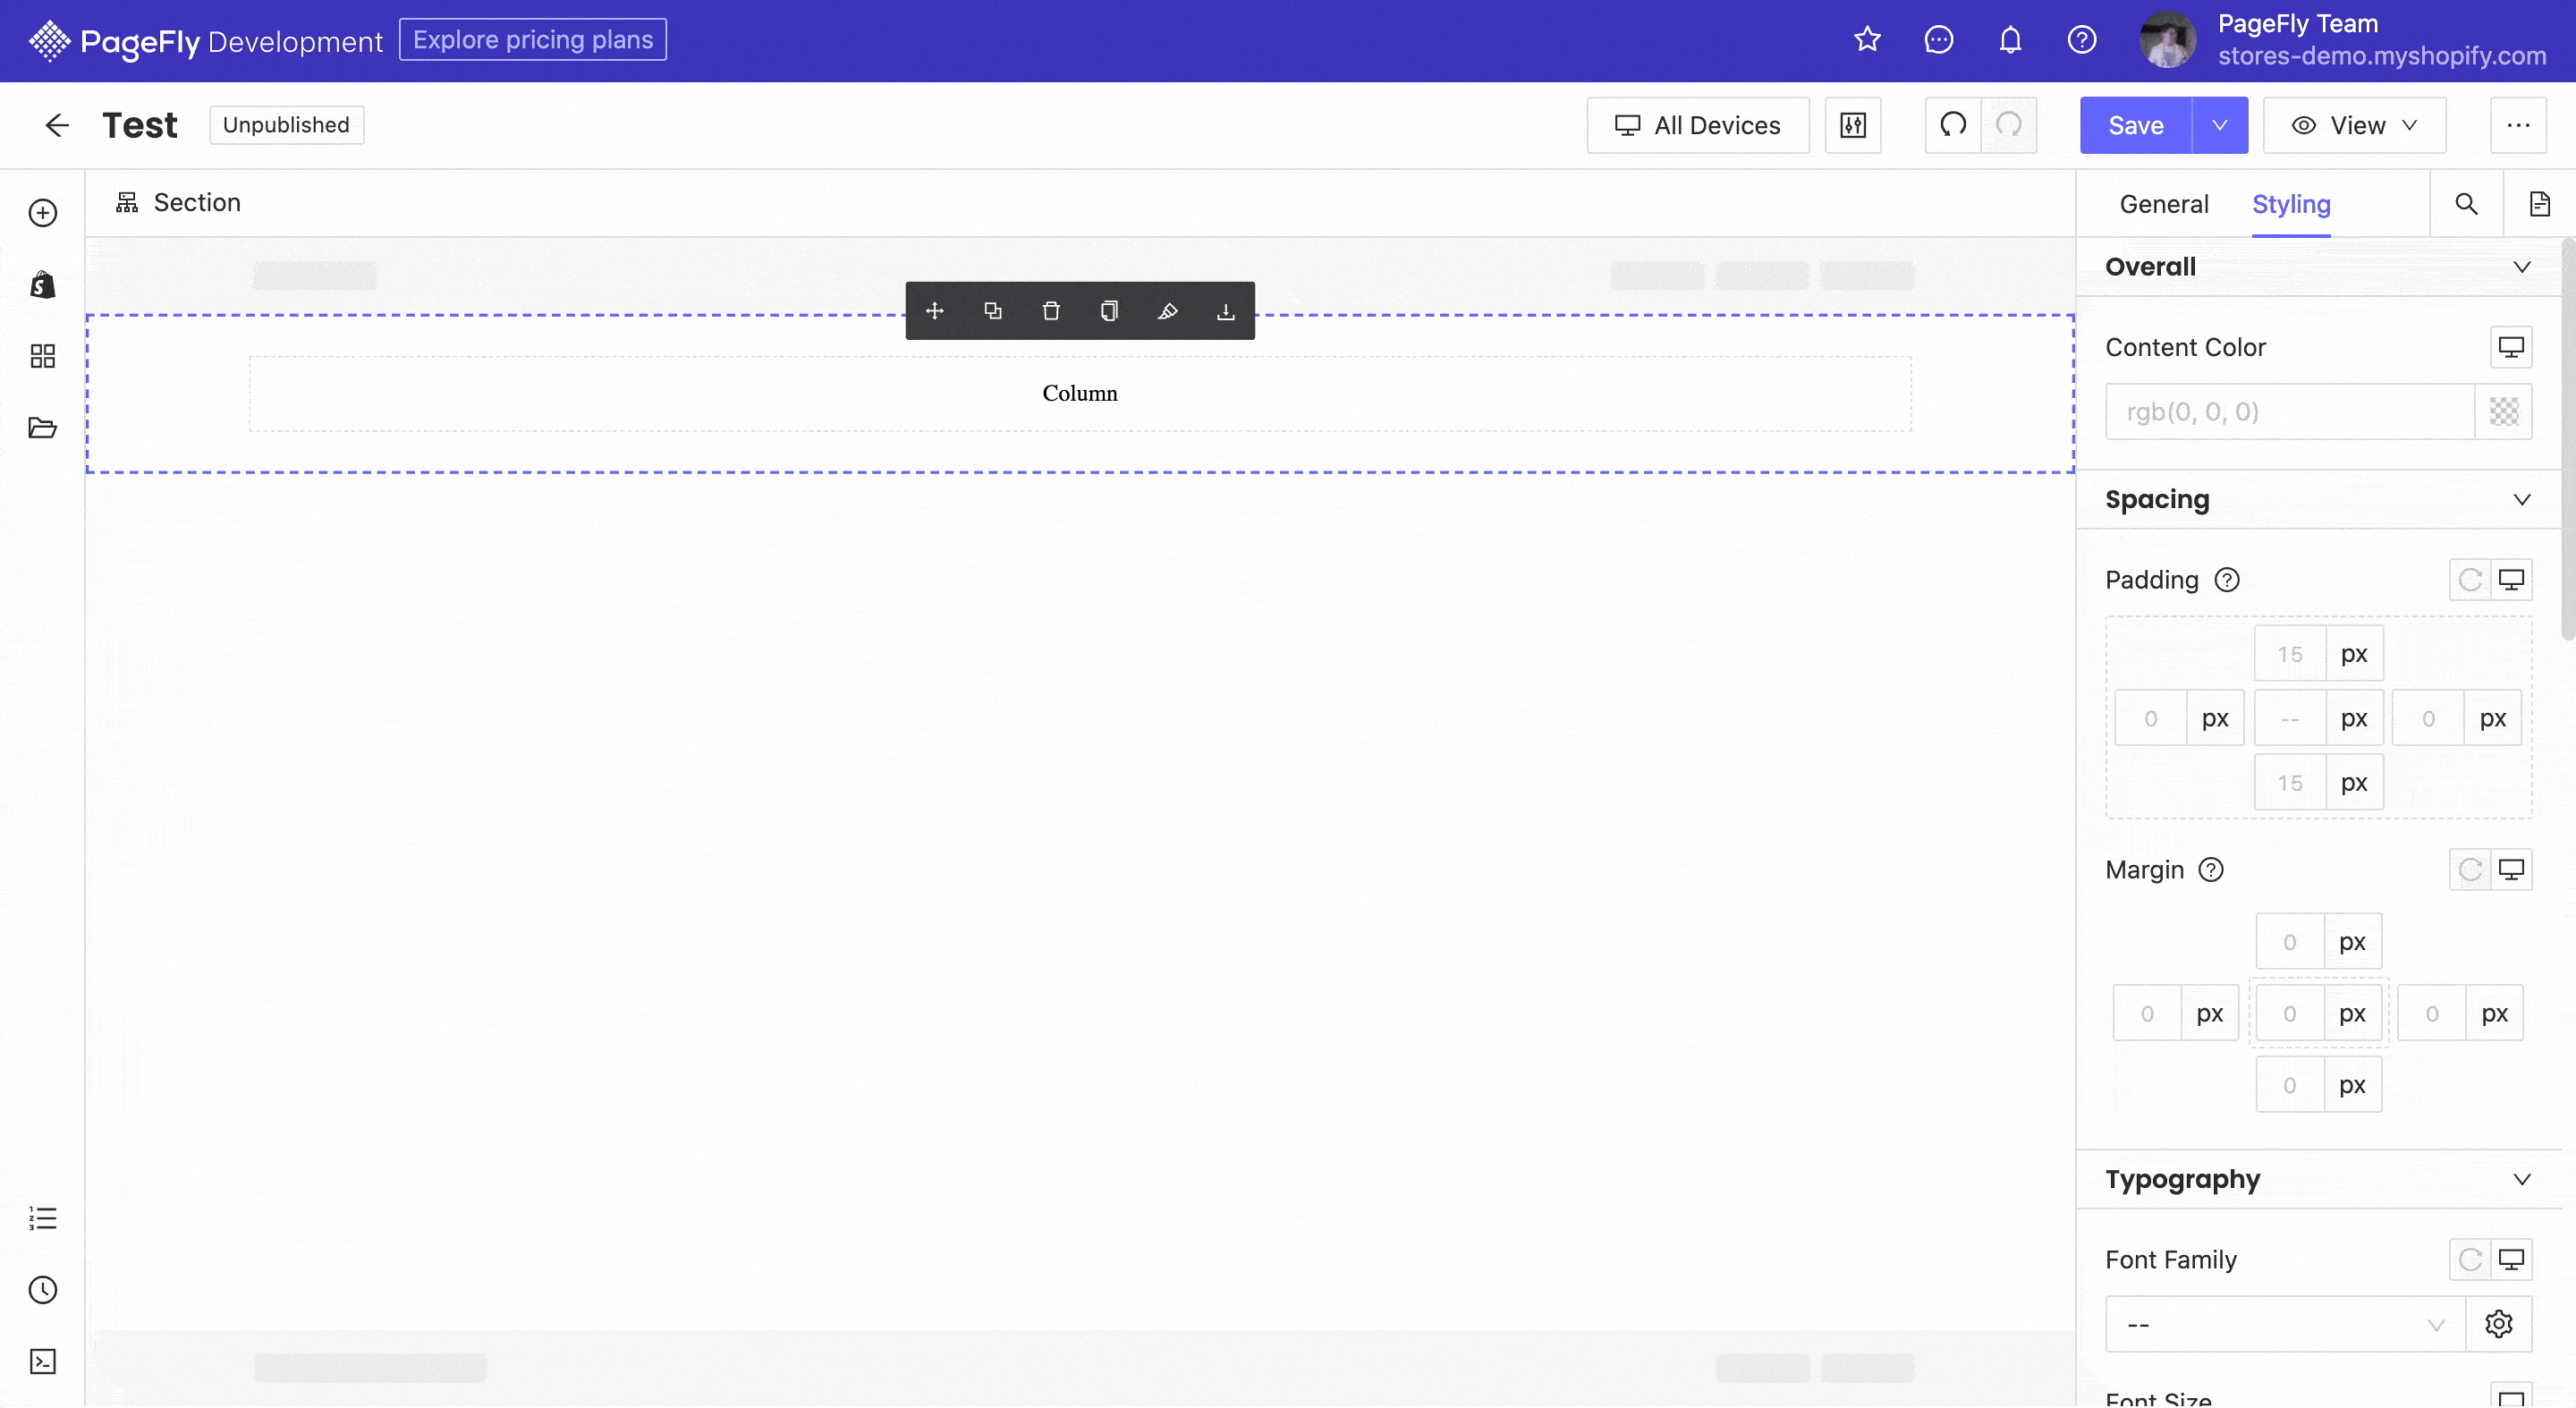Click the left margin value field

(x=2147, y=1014)
